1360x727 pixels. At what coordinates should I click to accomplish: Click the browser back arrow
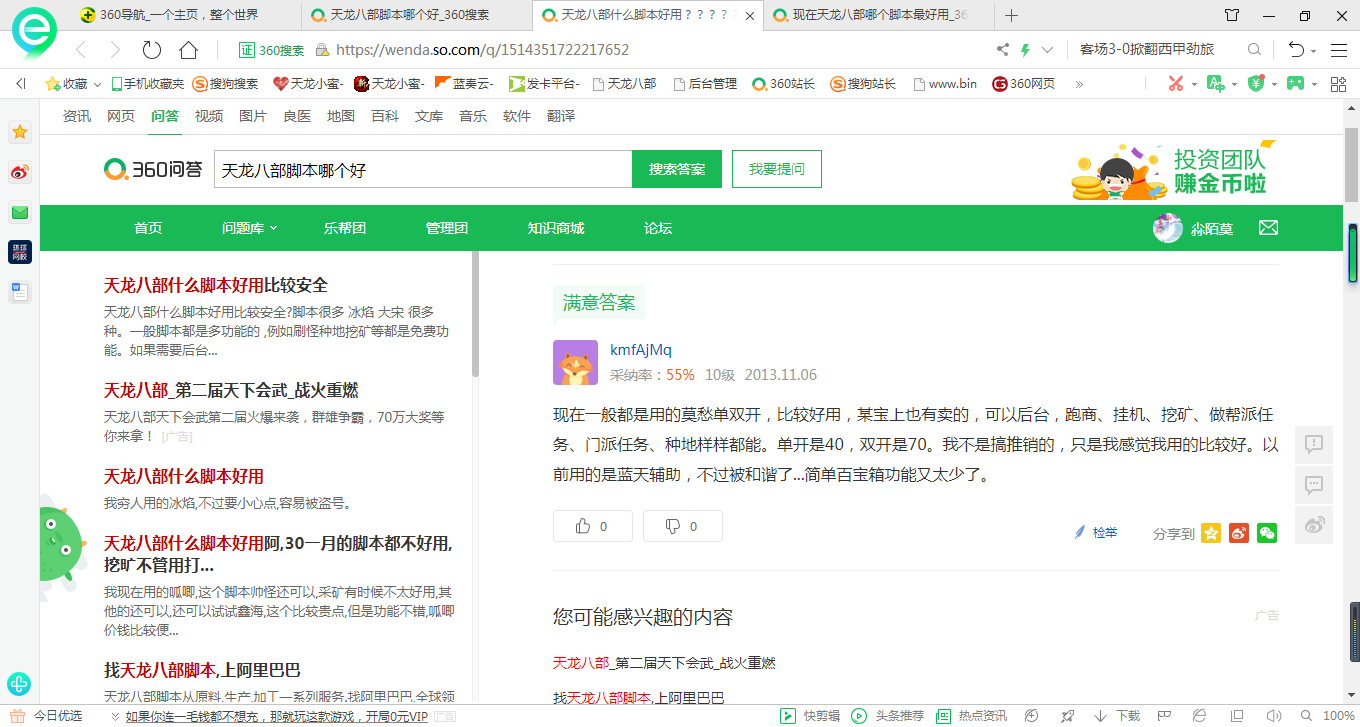[x=81, y=50]
